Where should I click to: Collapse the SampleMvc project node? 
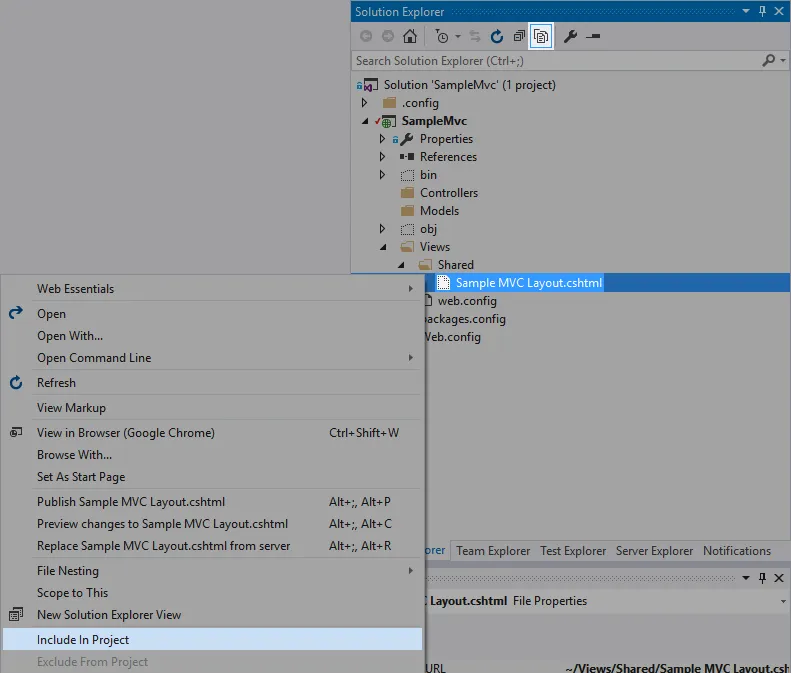click(x=365, y=121)
